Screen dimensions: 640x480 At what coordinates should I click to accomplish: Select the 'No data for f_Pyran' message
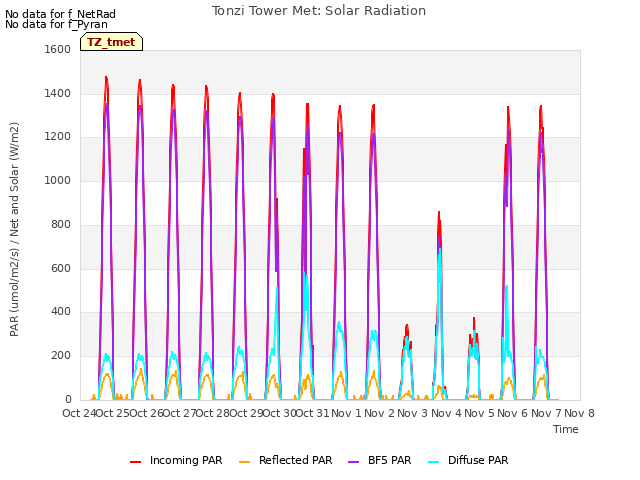56,24
